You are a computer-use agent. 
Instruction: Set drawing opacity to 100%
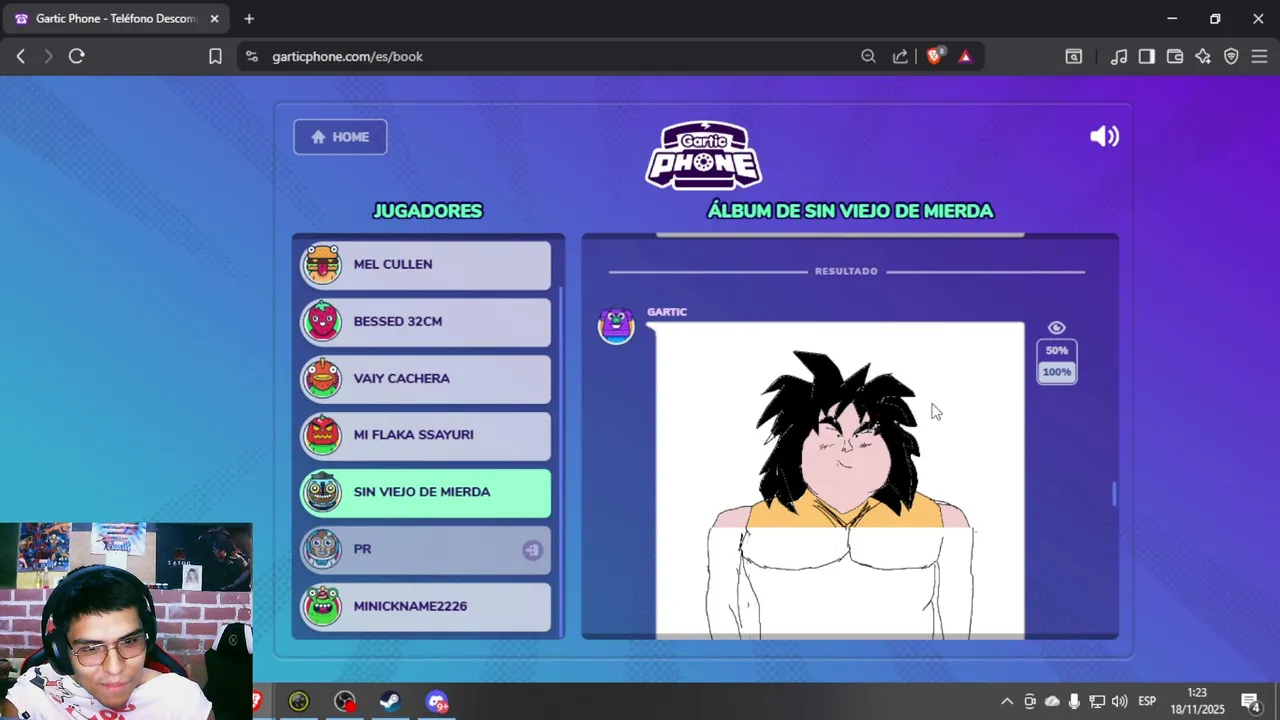(x=1056, y=372)
